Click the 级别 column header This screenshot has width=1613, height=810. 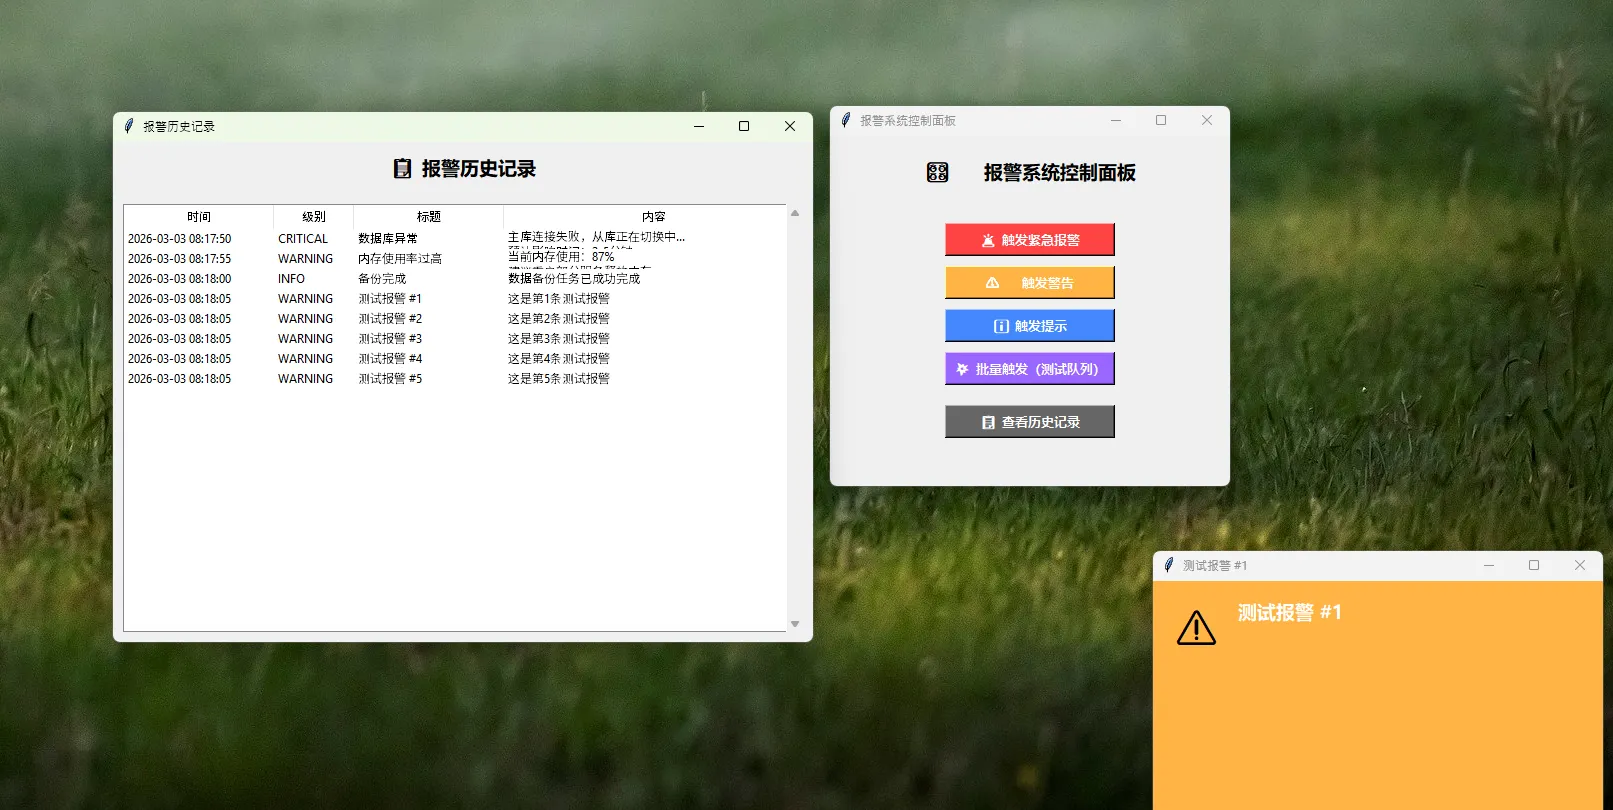coord(314,217)
